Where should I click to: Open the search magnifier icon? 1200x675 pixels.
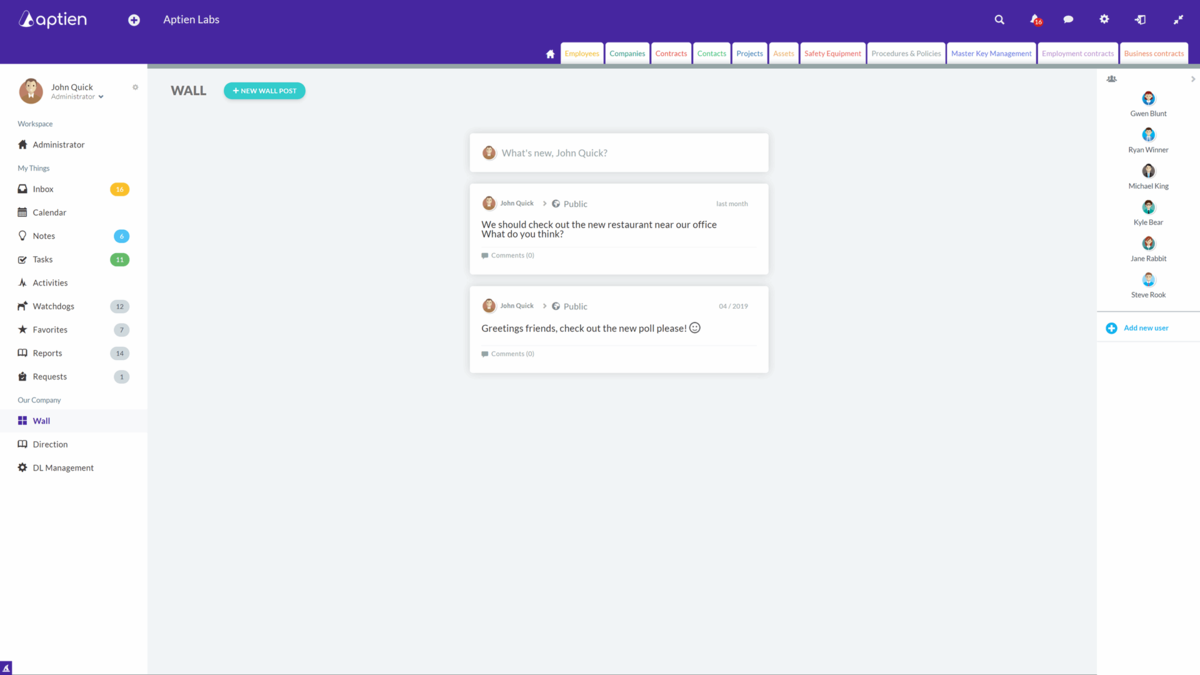(999, 19)
